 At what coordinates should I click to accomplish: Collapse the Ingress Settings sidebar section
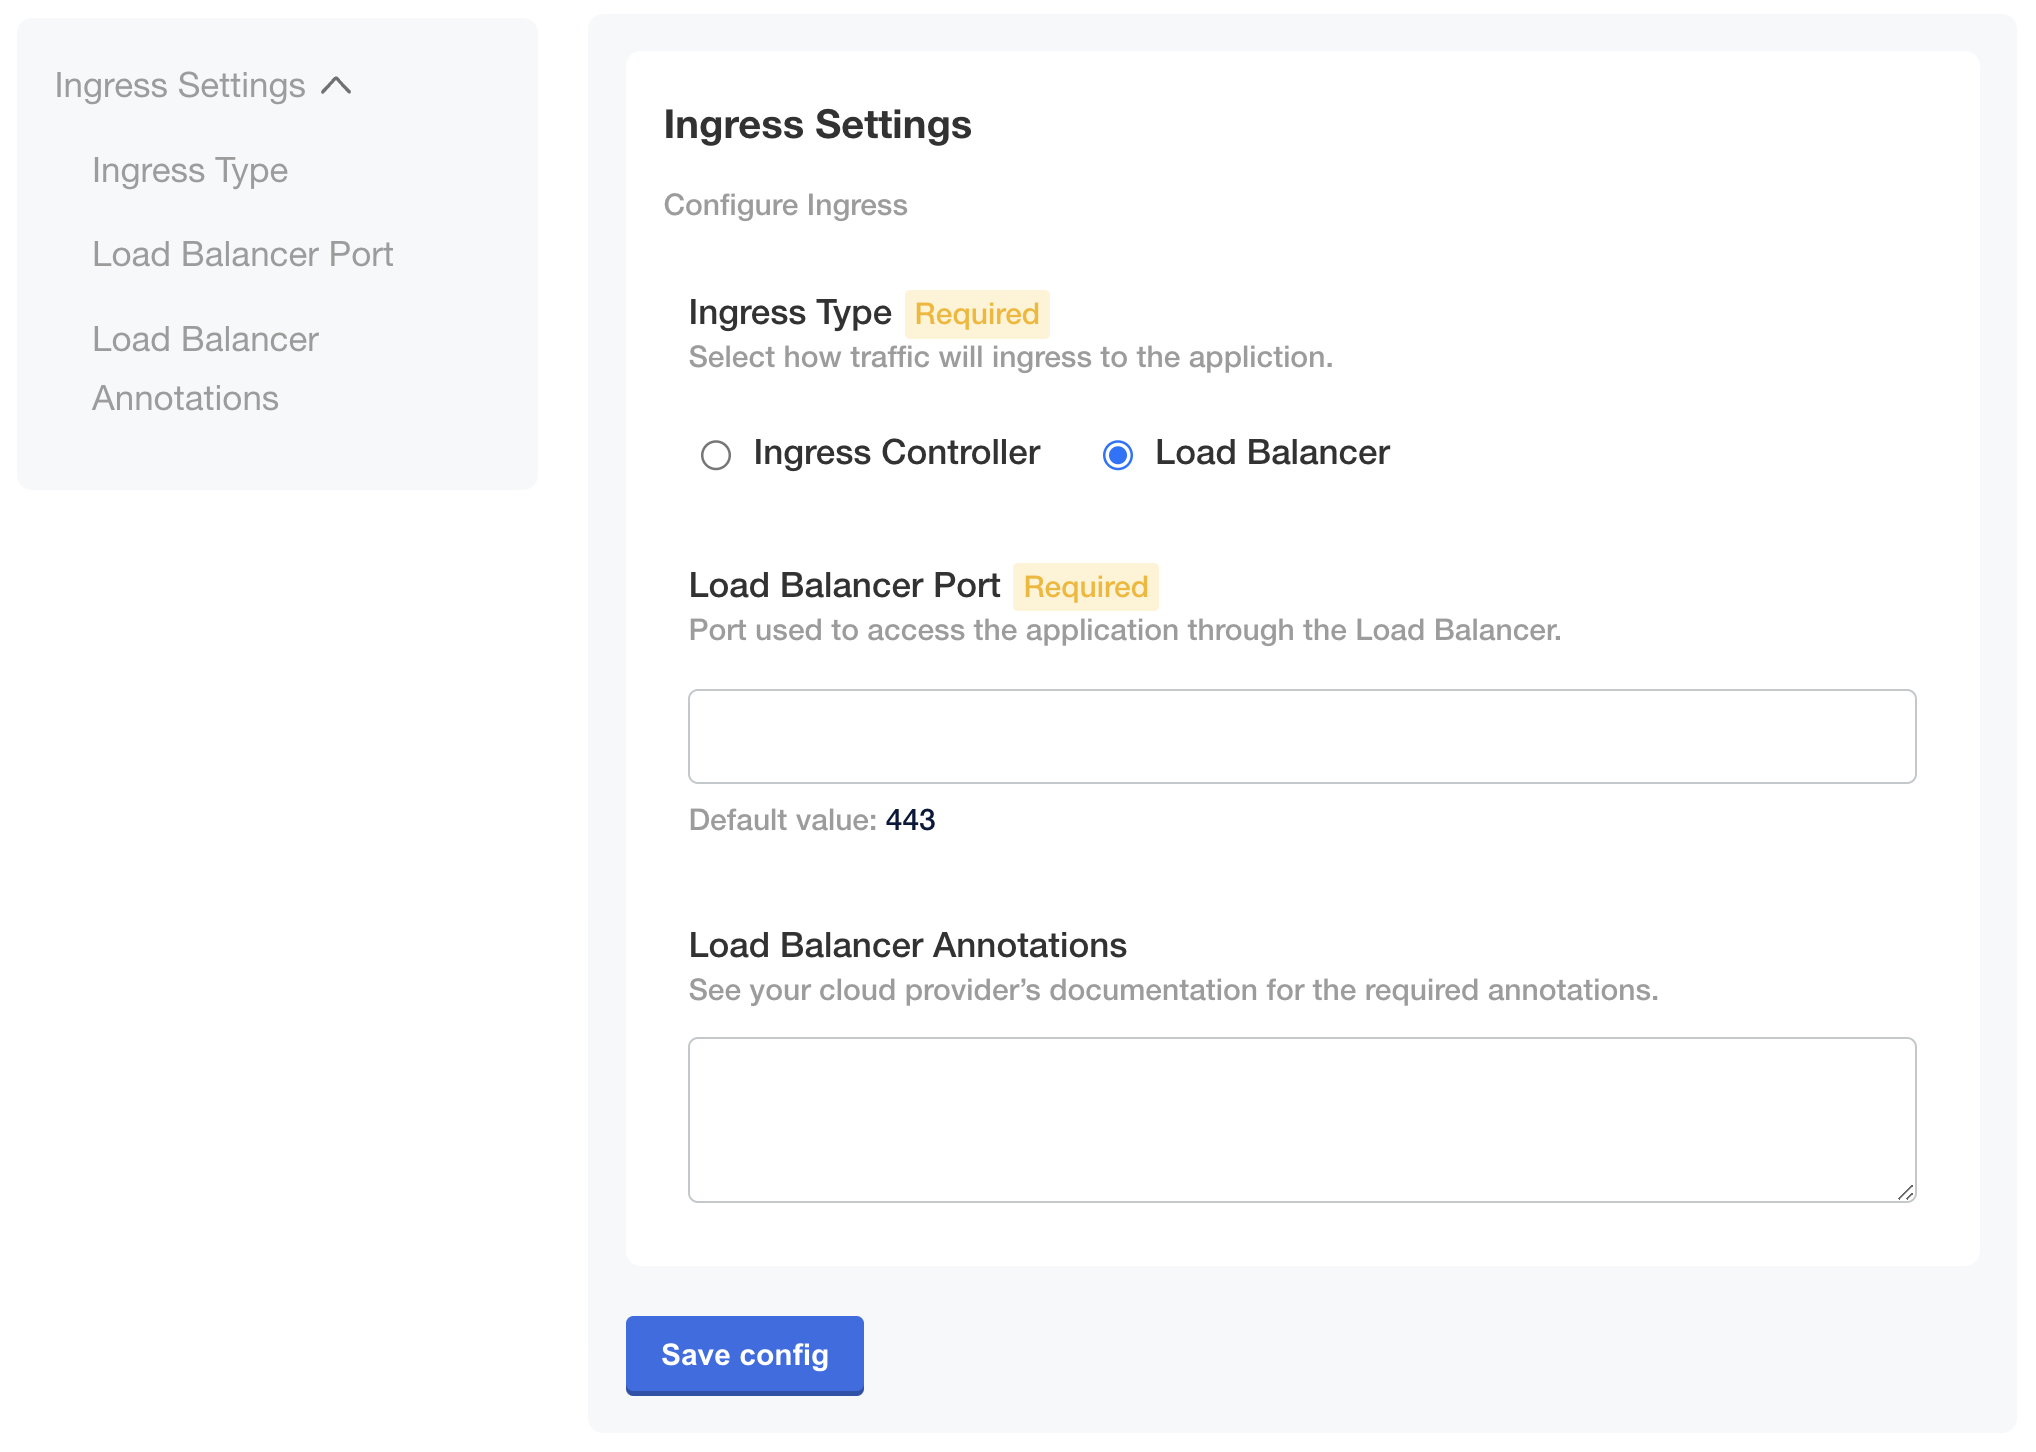pos(338,86)
